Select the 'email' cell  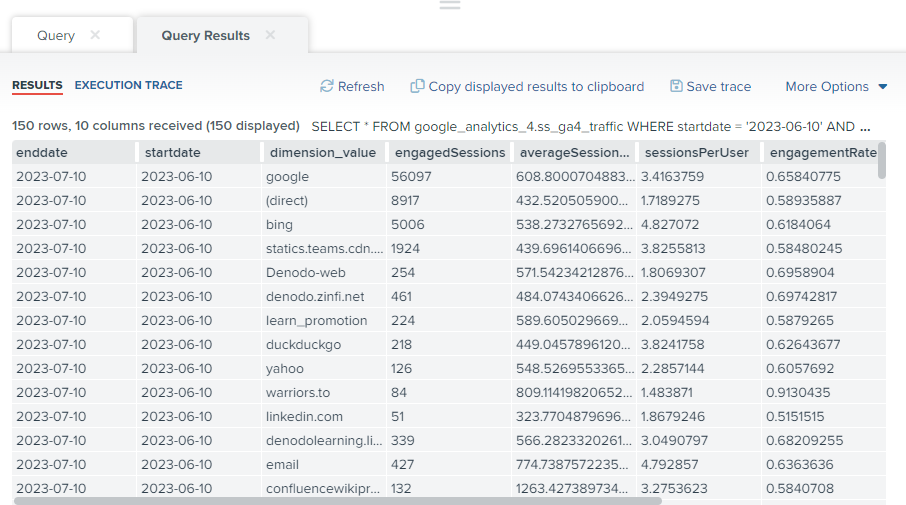[324, 464]
